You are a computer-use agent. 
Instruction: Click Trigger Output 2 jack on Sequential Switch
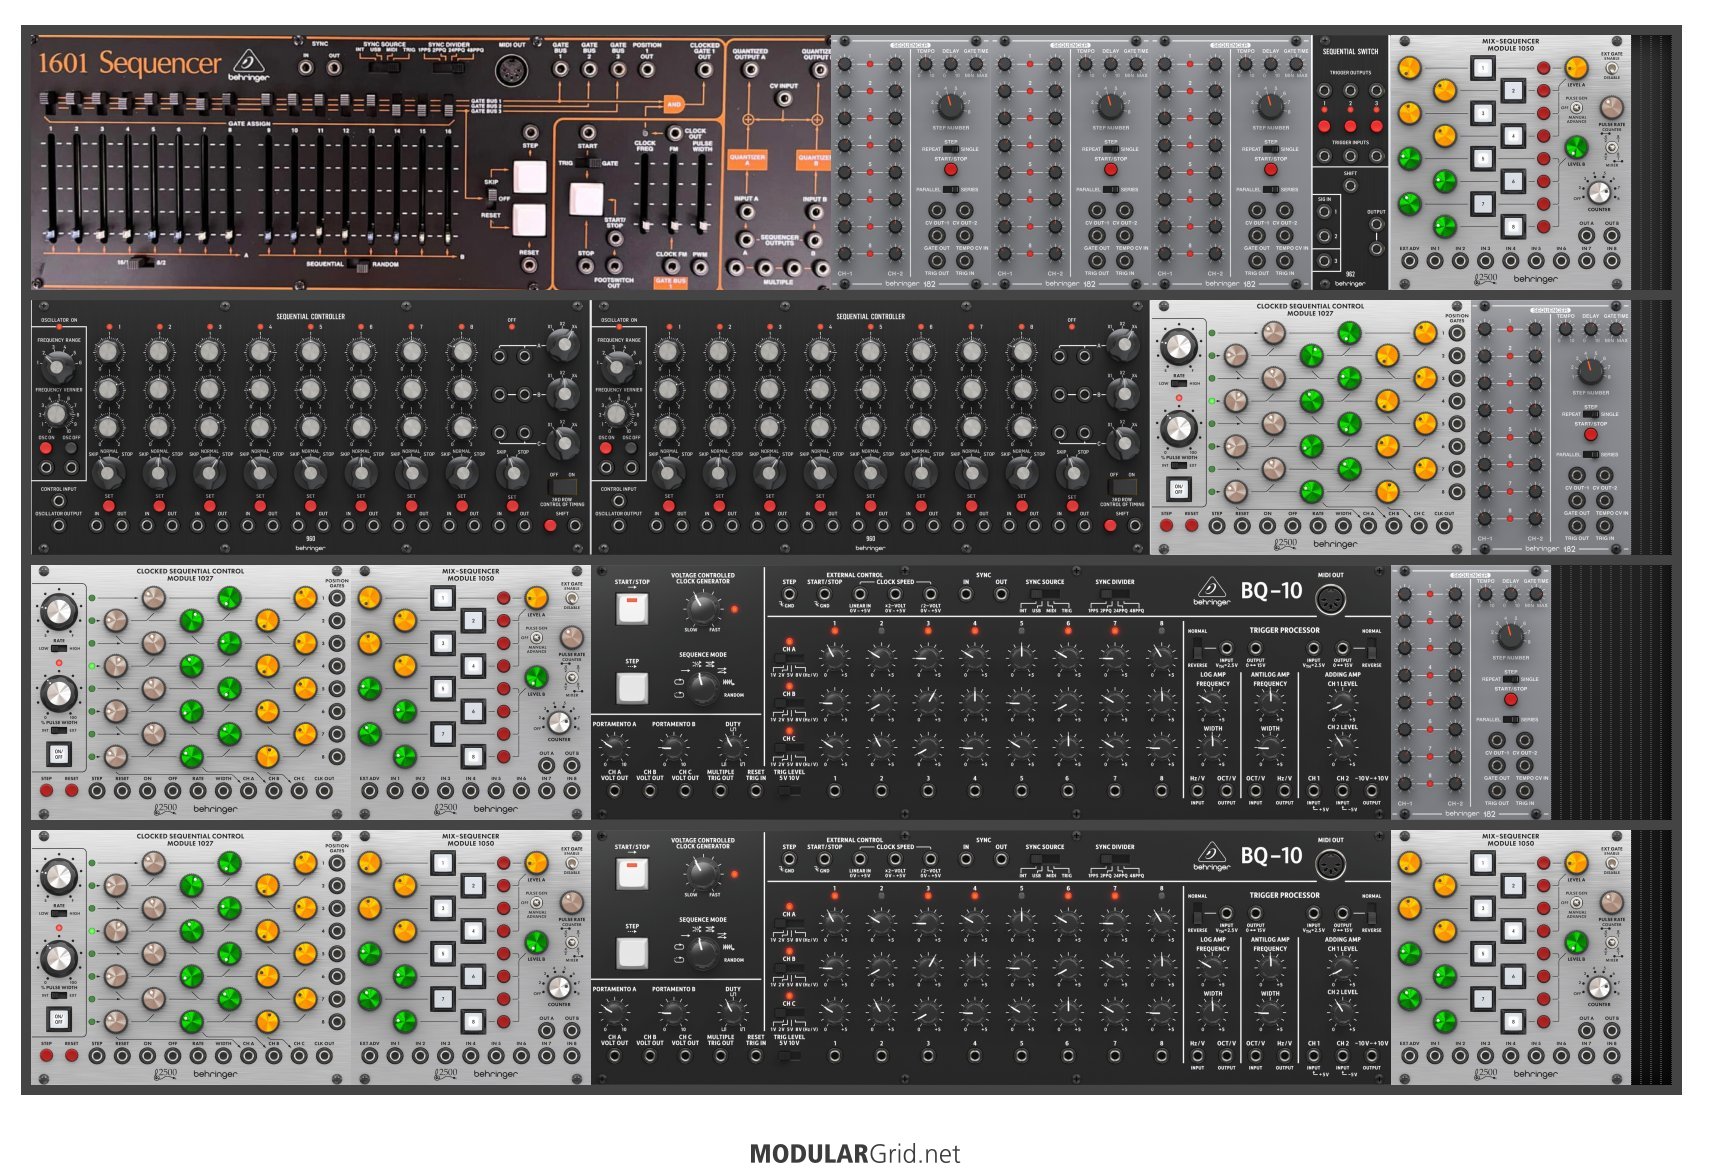point(1350,90)
